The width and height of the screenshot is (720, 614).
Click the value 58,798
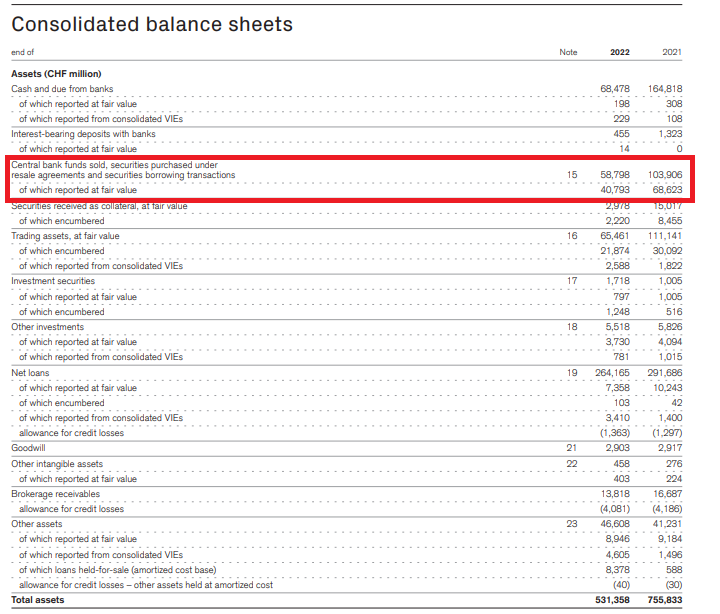[x=615, y=175]
